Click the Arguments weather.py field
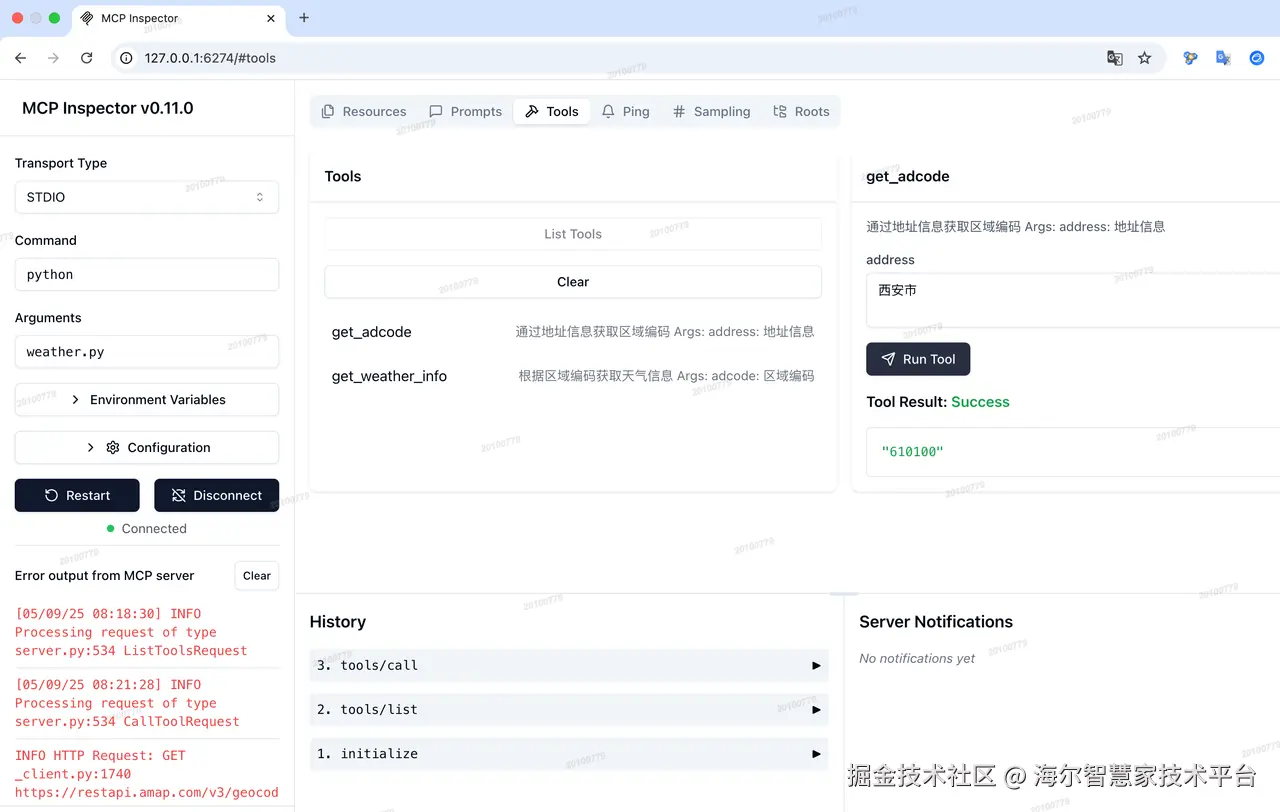Image resolution: width=1280 pixels, height=812 pixels. click(x=147, y=352)
